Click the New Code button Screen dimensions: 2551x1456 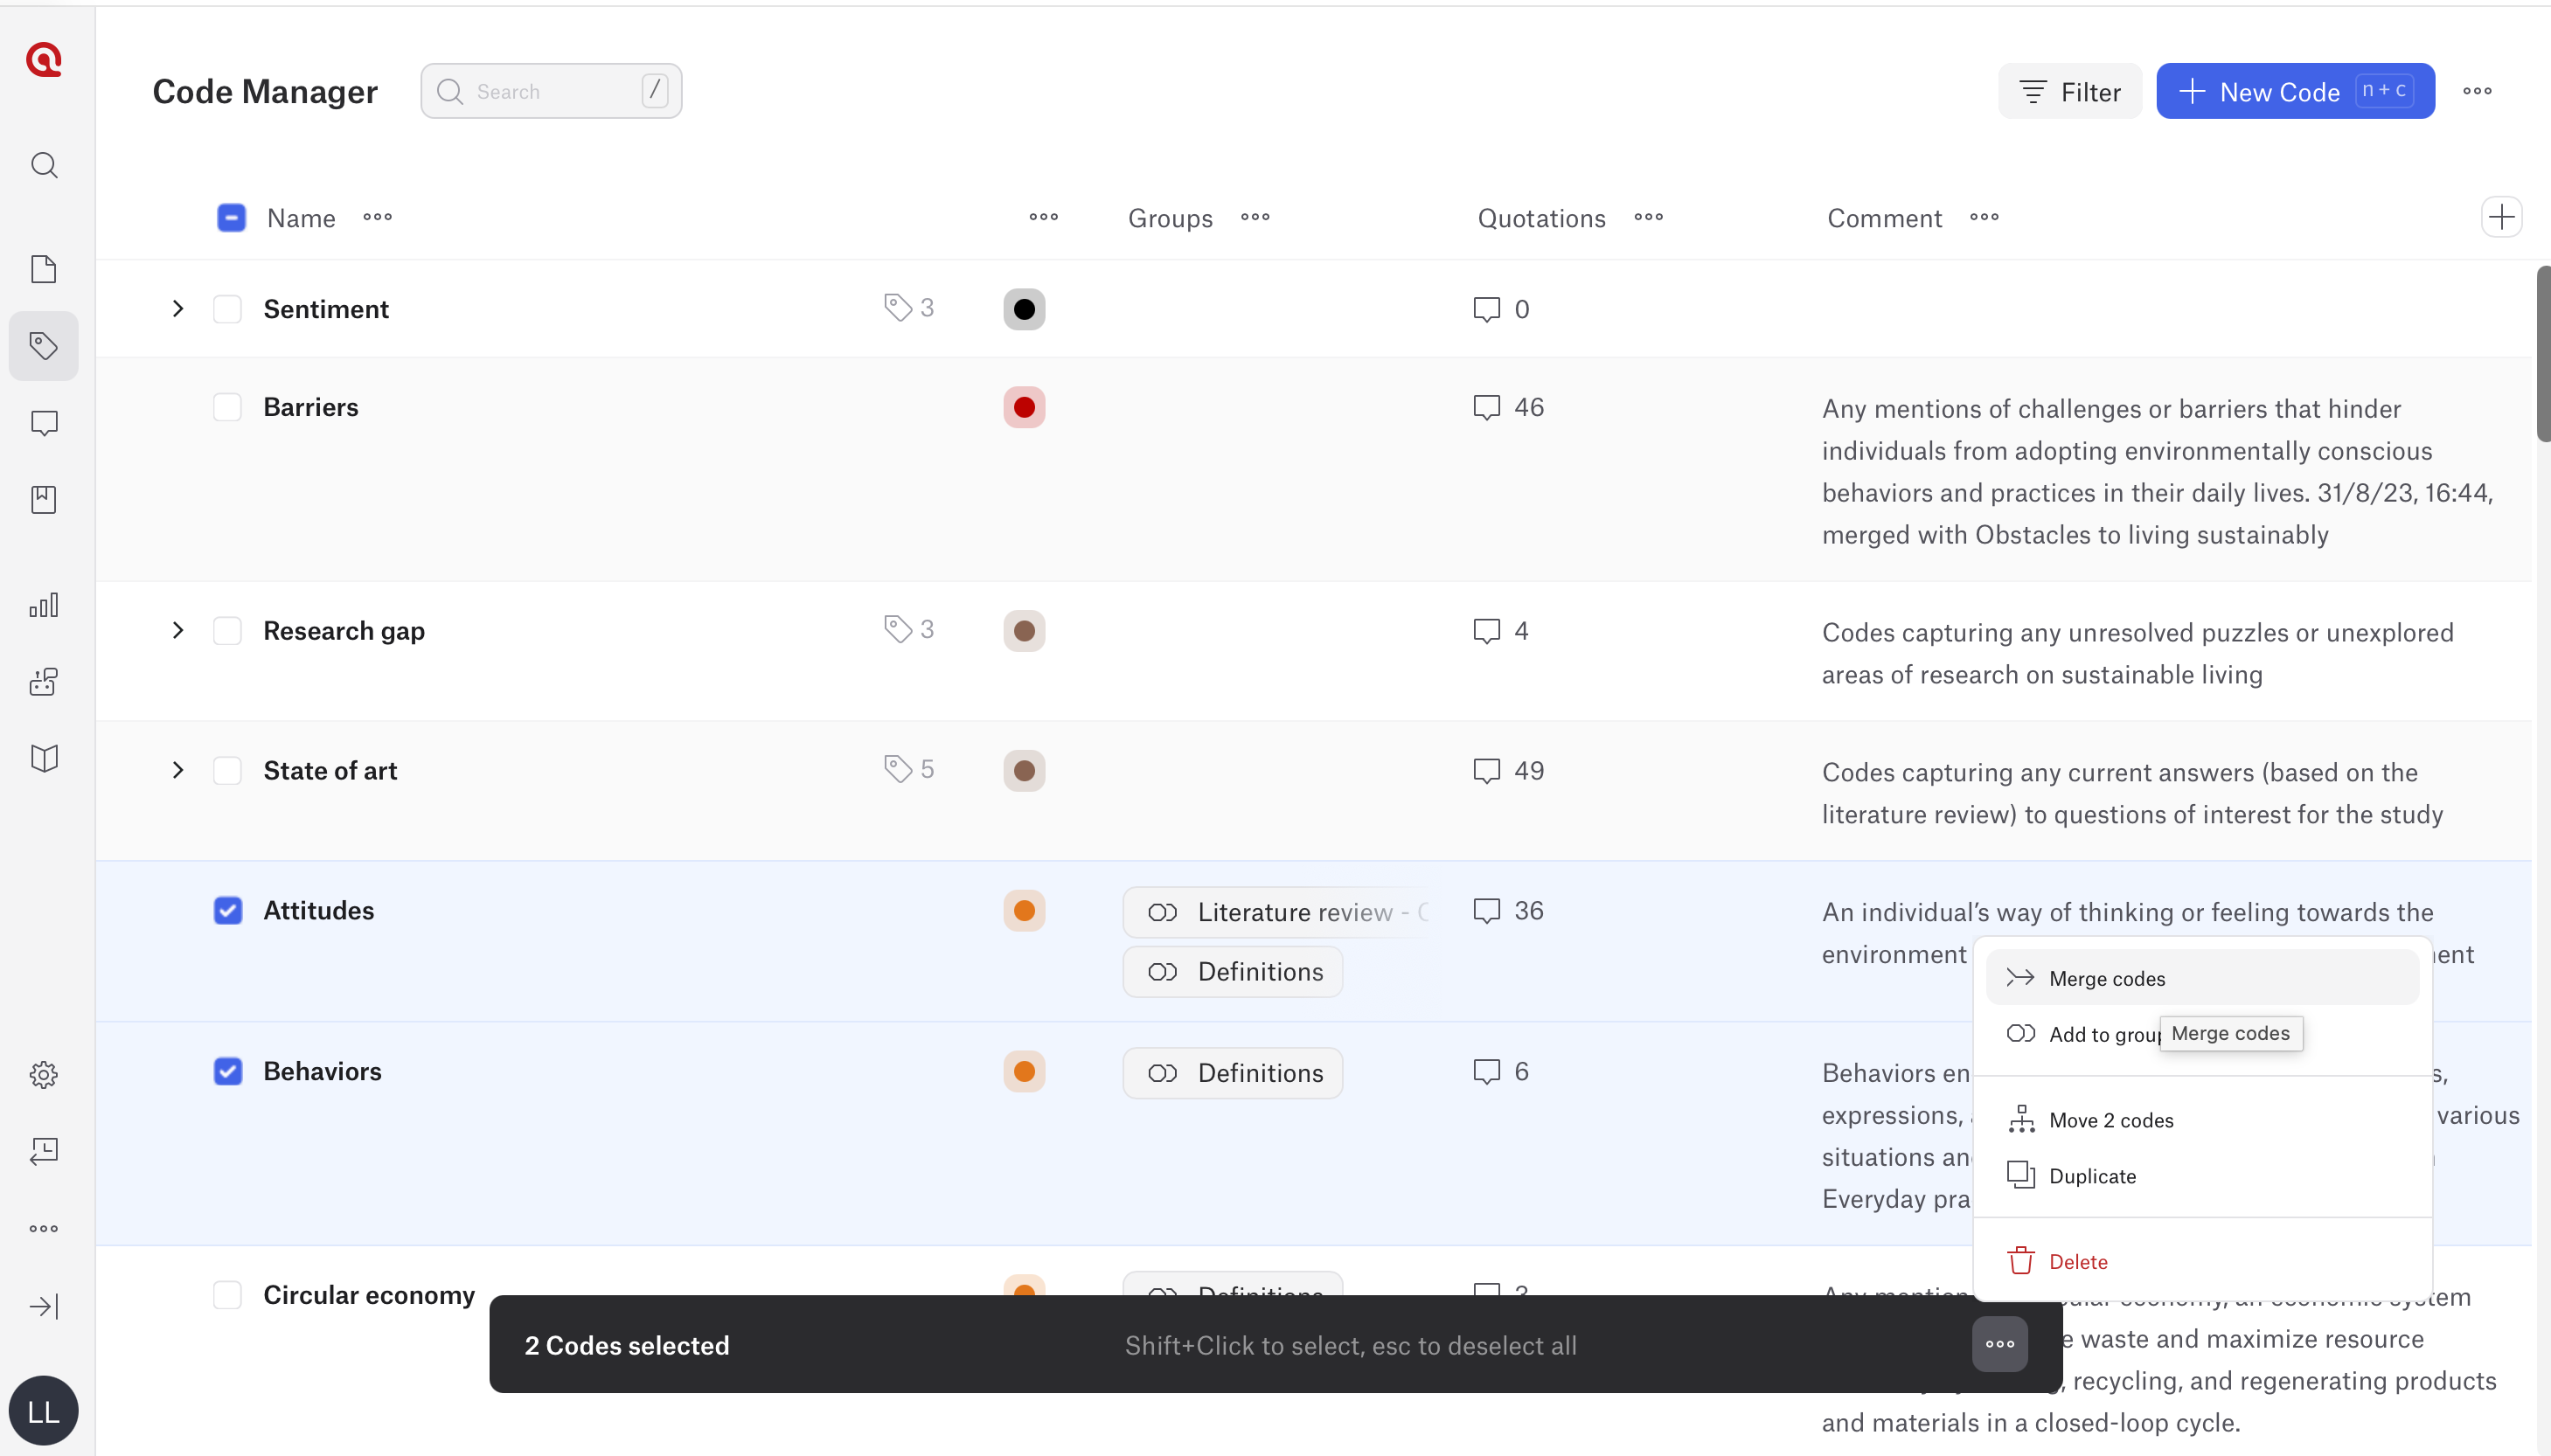pyautogui.click(x=2295, y=91)
